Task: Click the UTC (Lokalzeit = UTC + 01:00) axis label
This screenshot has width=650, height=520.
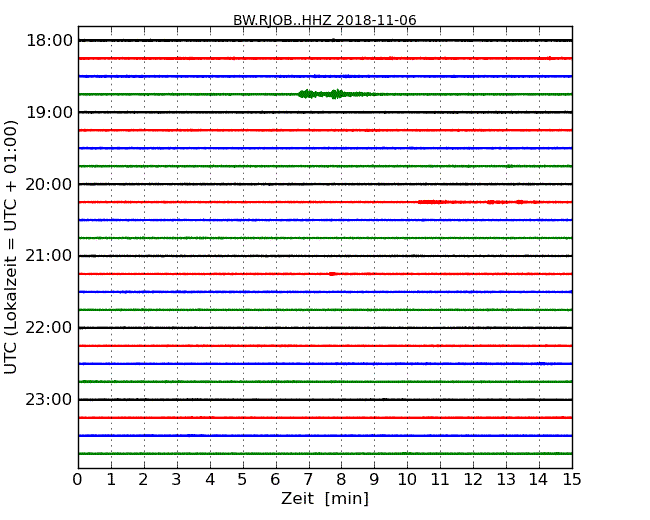Action: pos(11,247)
